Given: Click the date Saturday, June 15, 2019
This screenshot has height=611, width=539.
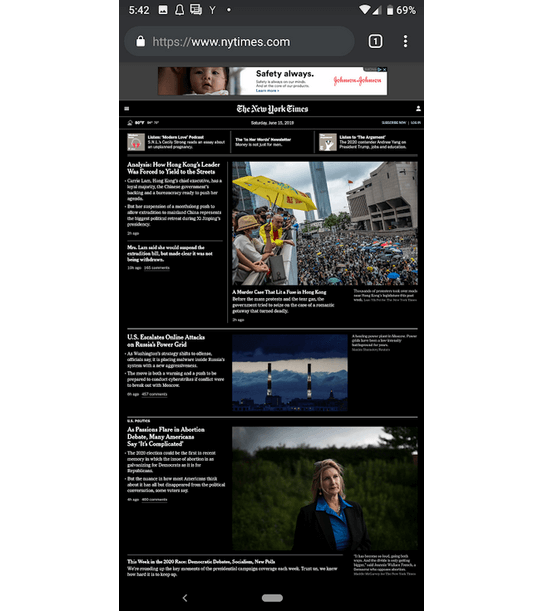Looking at the screenshot, I should point(272,123).
